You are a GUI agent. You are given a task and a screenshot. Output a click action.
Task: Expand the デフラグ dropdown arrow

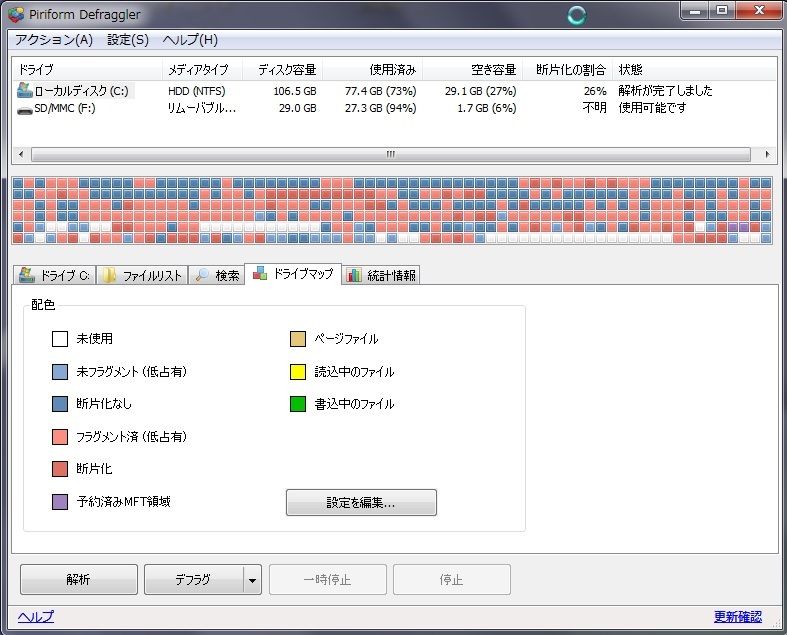pyautogui.click(x=252, y=580)
